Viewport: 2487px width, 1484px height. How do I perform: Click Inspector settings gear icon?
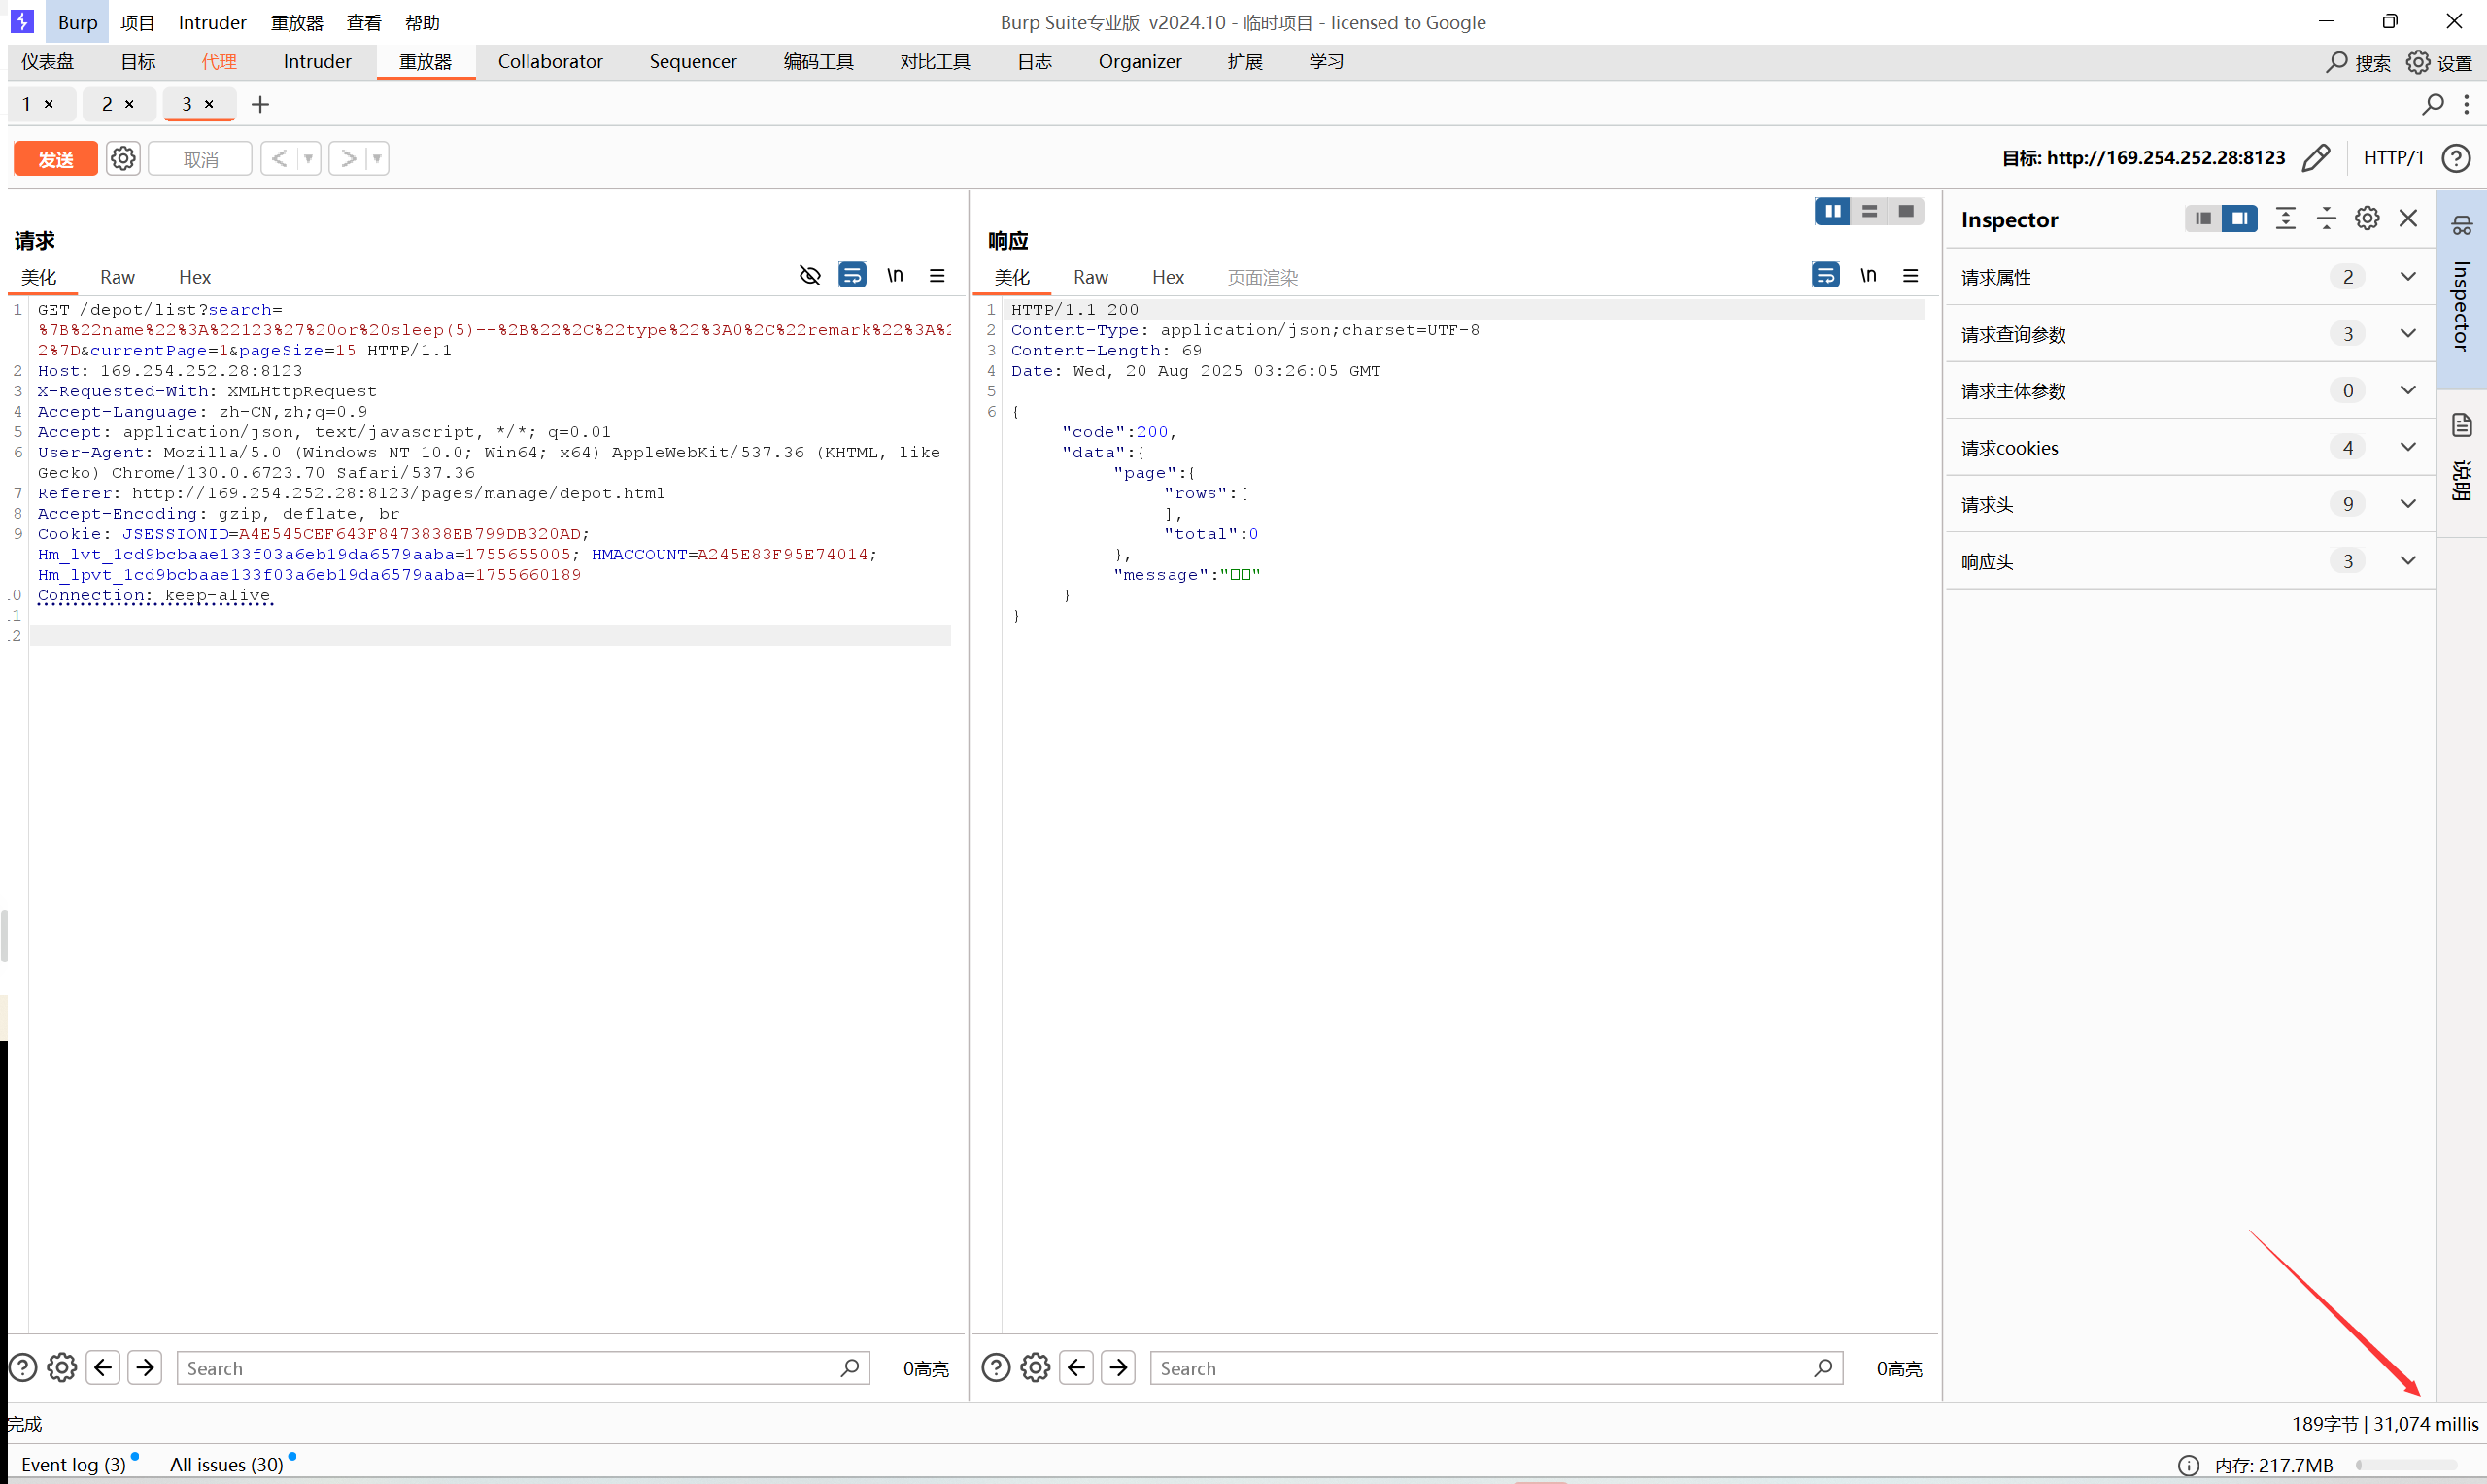[x=2367, y=218]
